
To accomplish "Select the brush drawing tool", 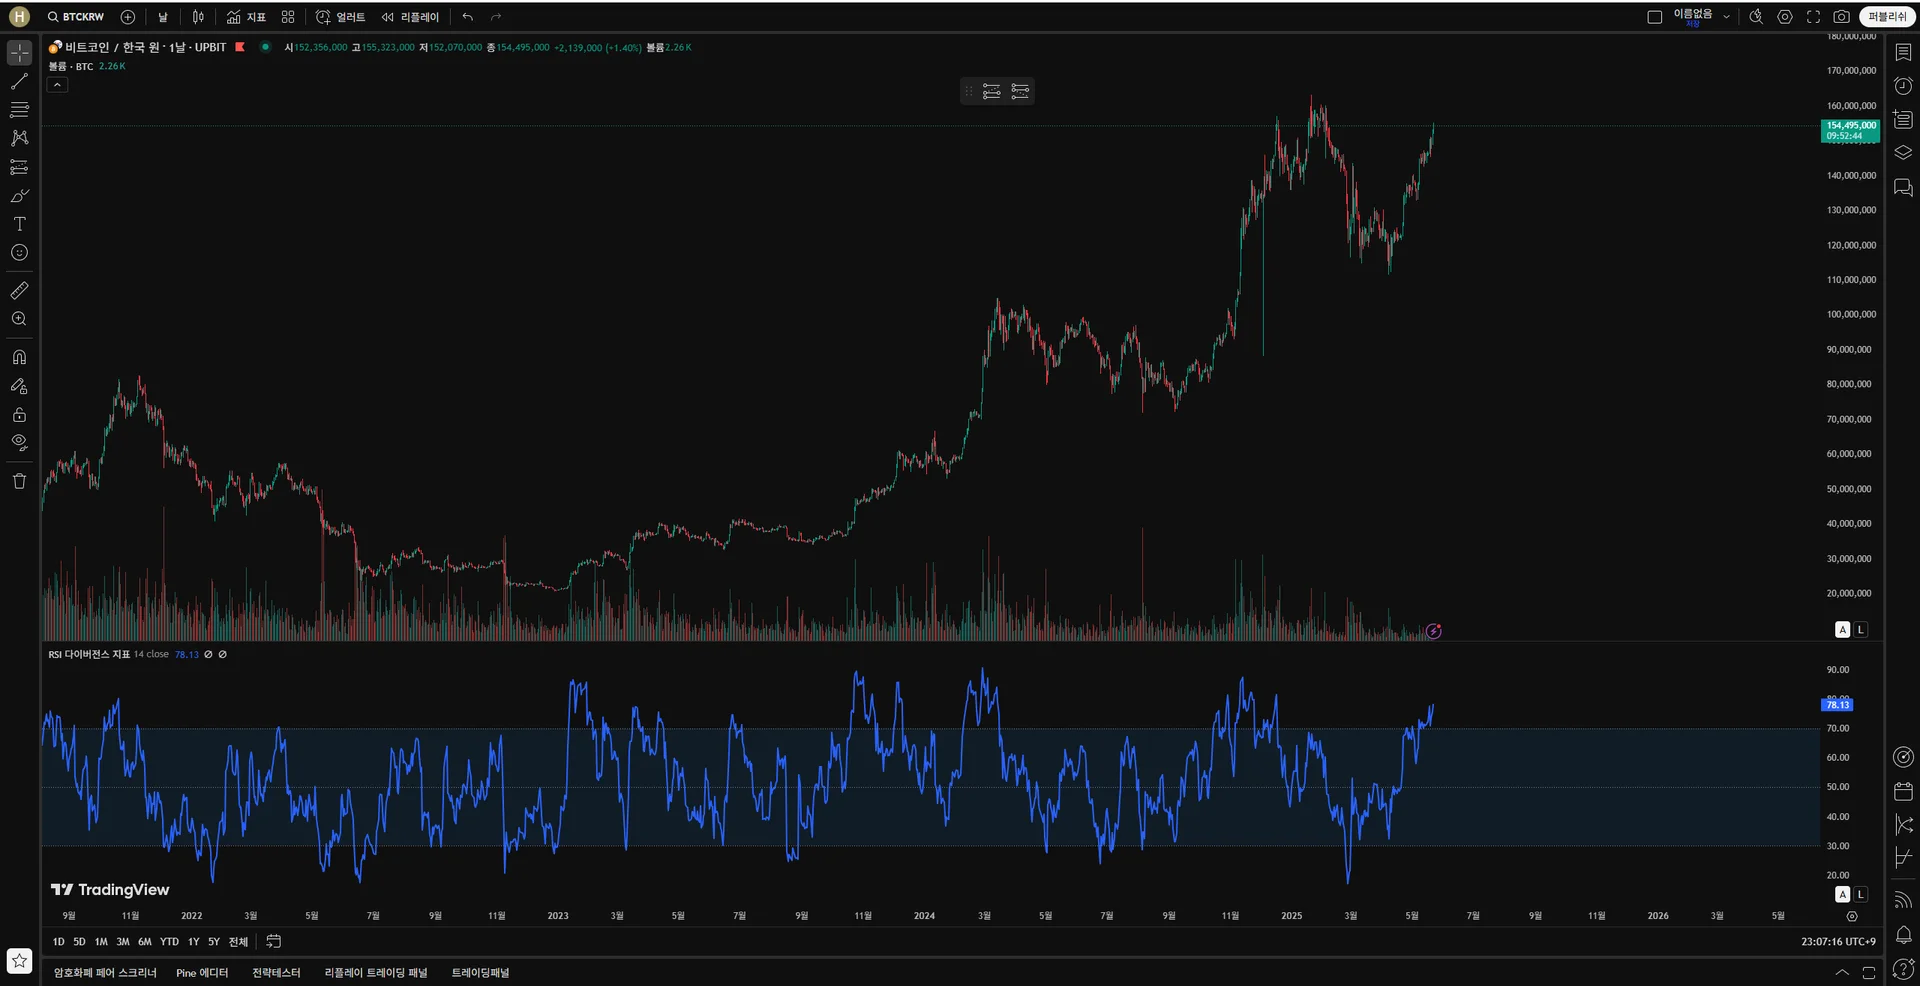I will click(19, 196).
